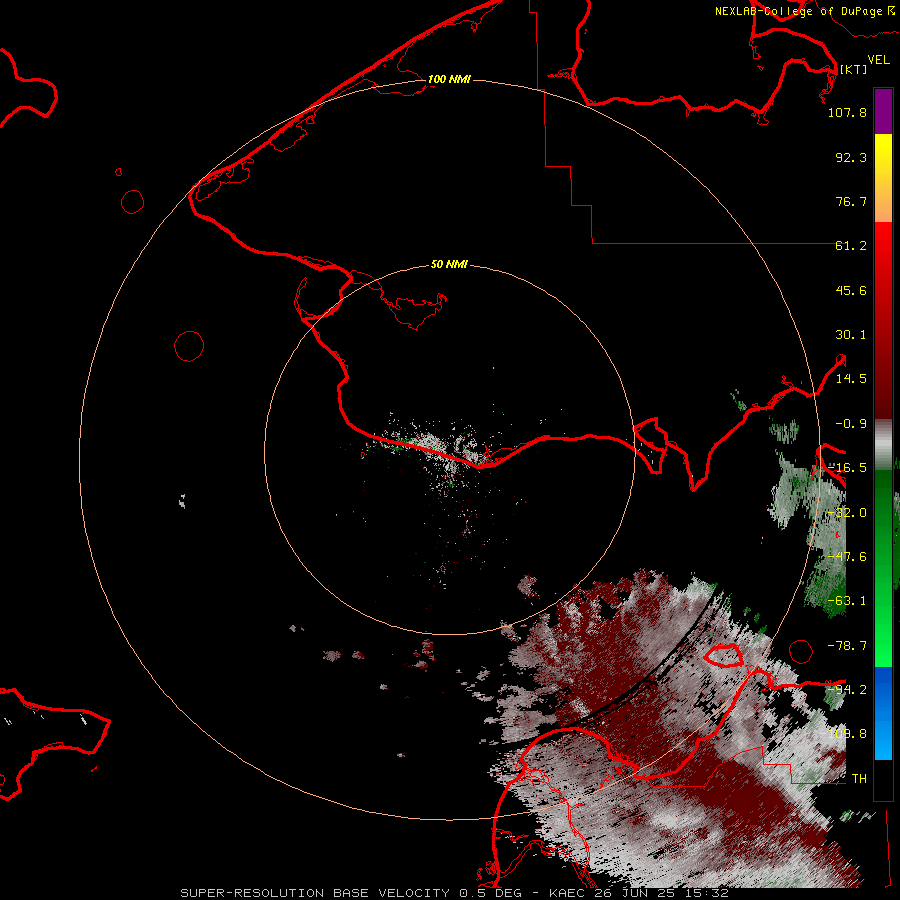Click the [KT] units label
Screen dimensions: 900x900
pyautogui.click(x=854, y=69)
